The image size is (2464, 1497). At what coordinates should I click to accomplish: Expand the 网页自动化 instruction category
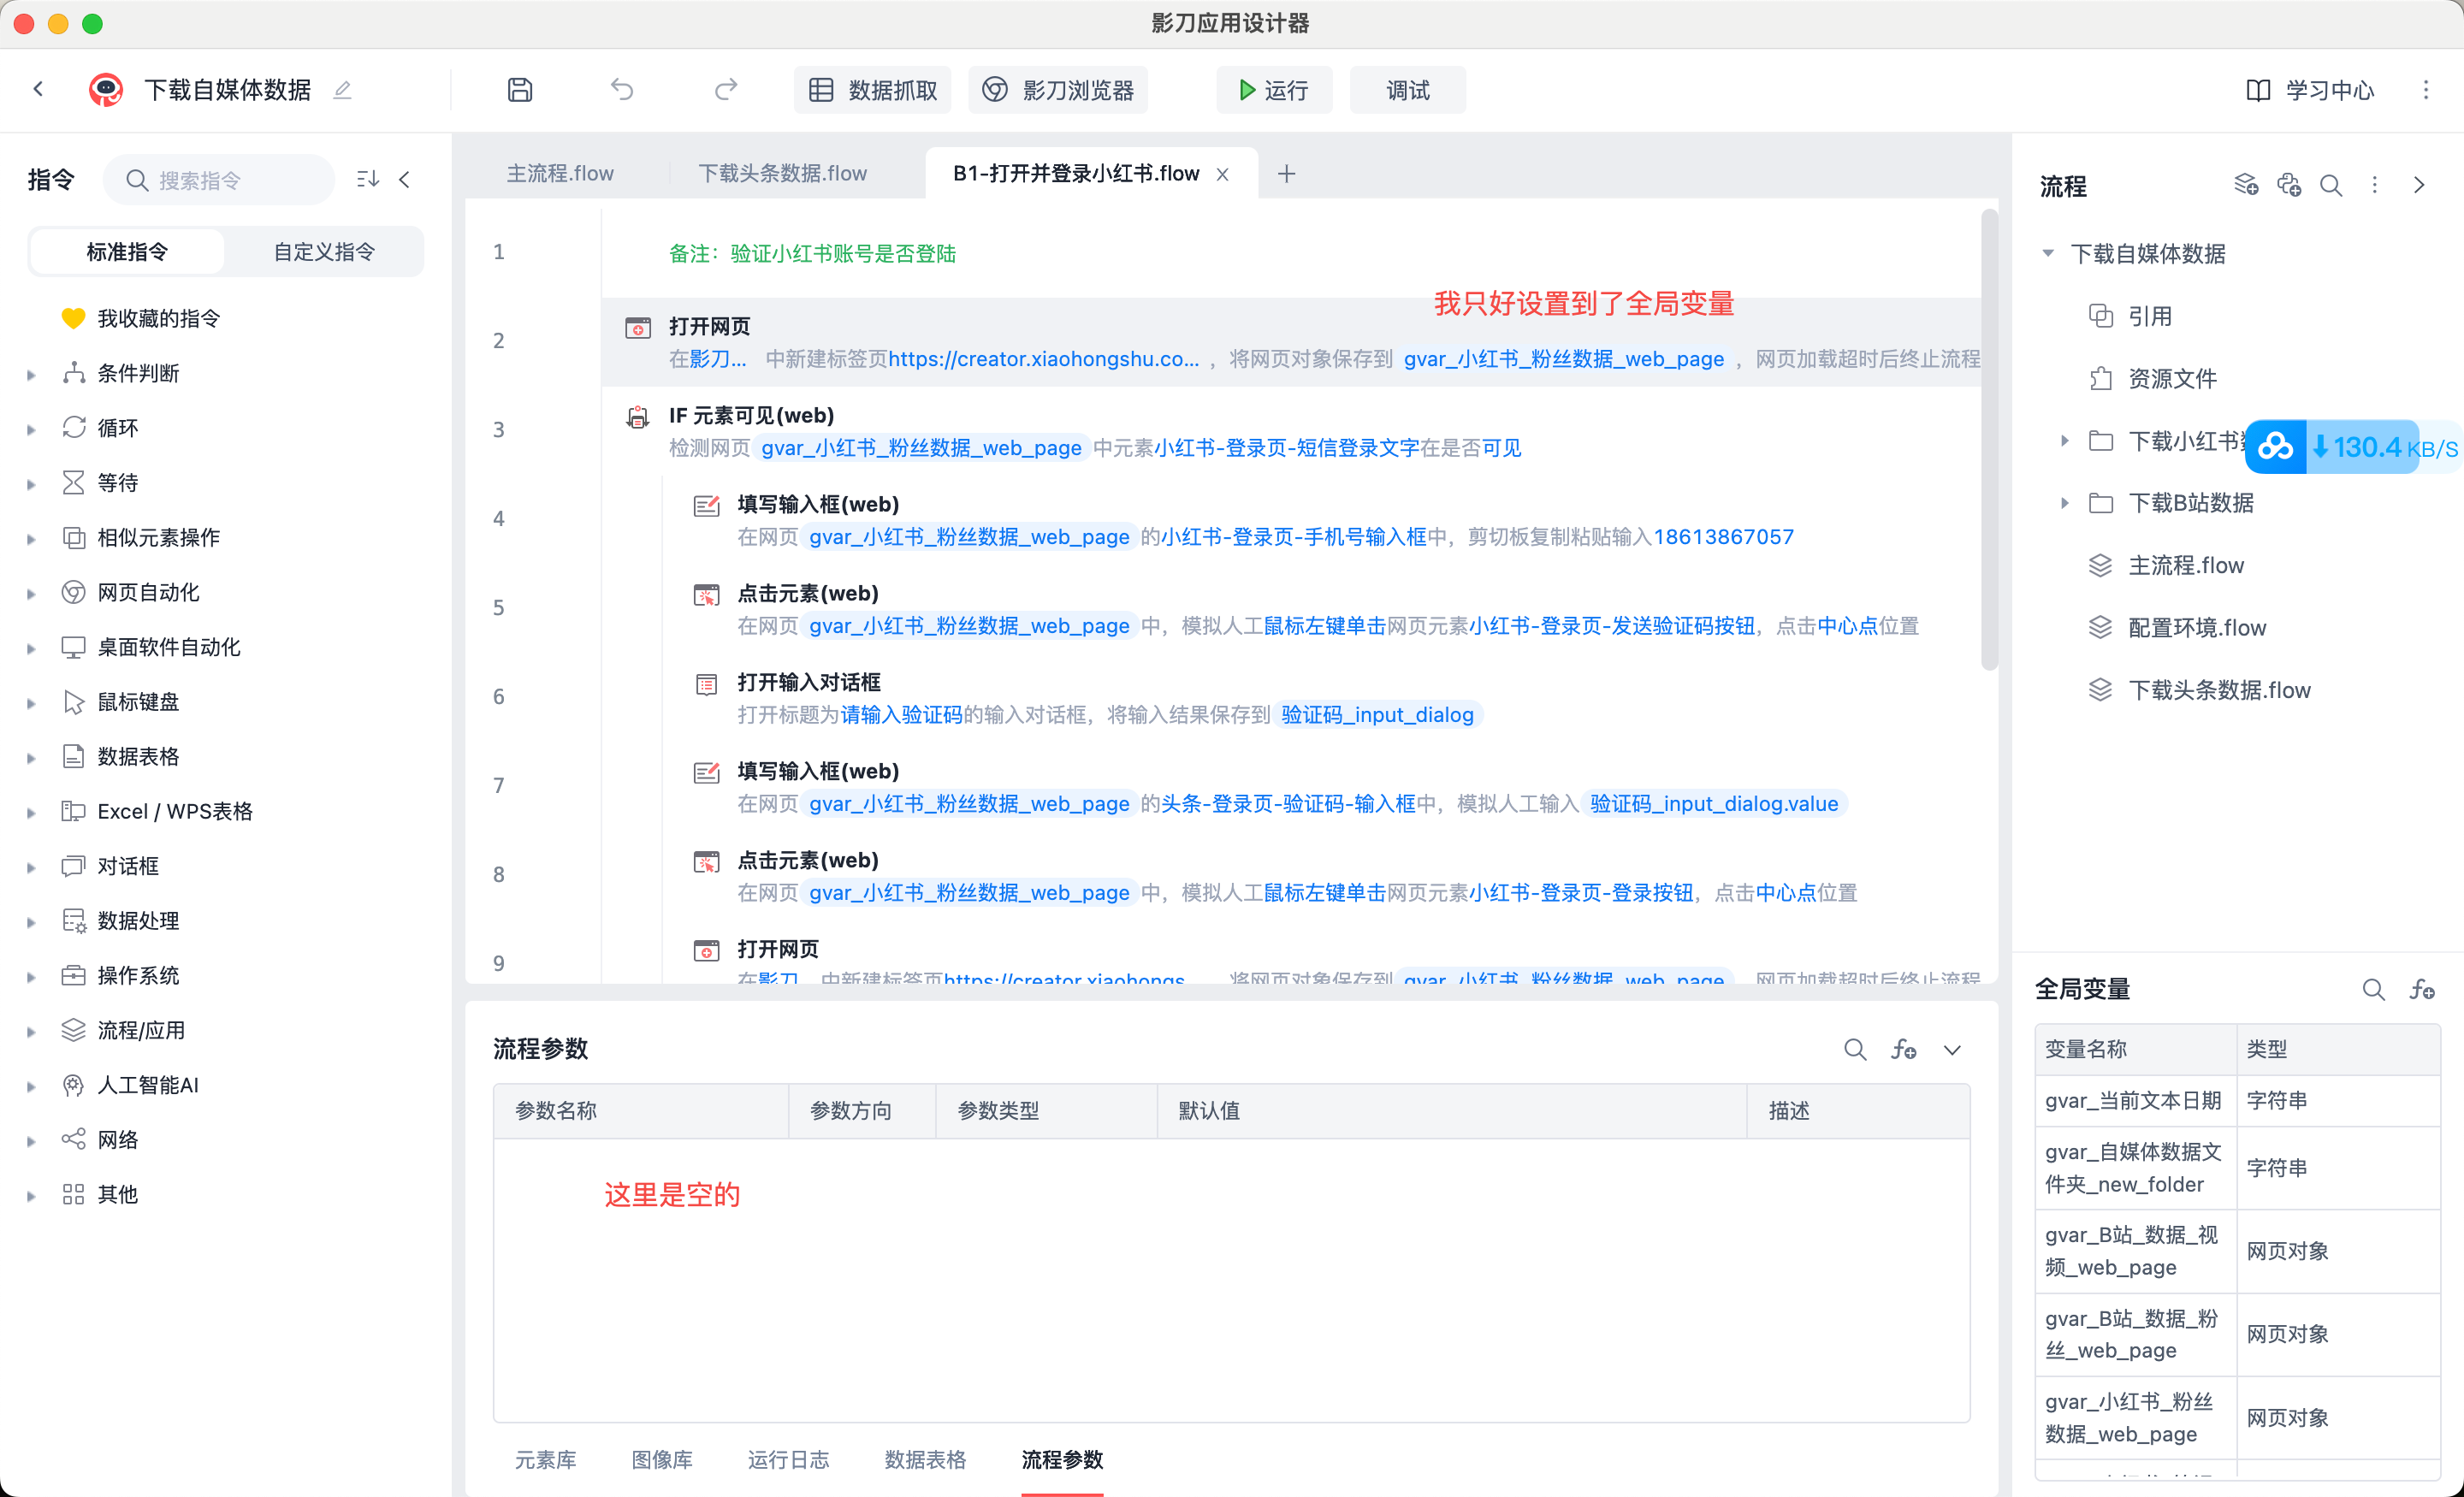31,593
